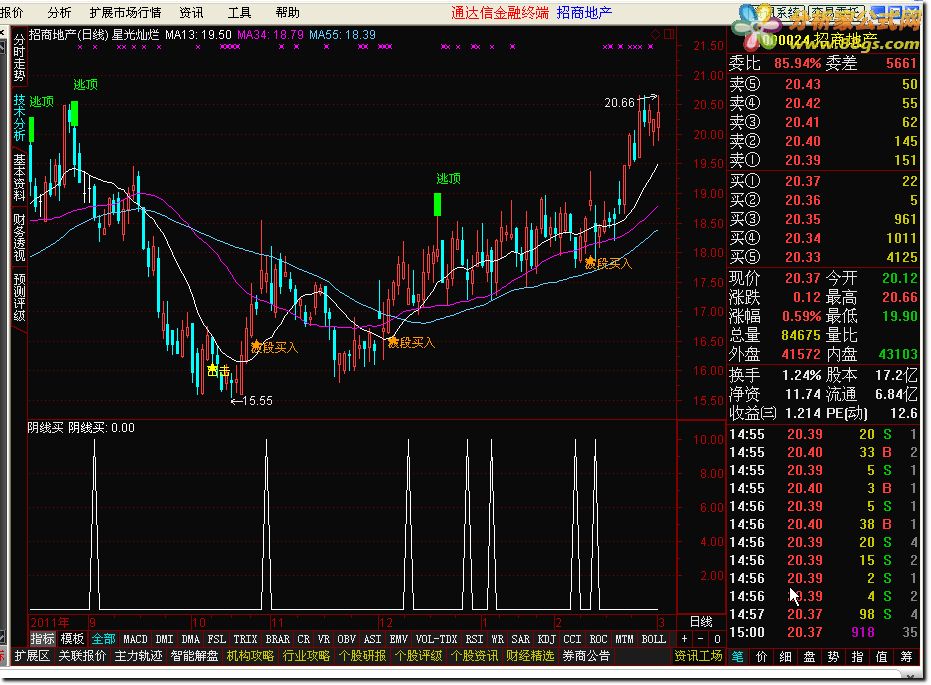931x685 pixels.
Task: Switch to 分时走势 sidebar view
Action: pyautogui.click(x=19, y=57)
